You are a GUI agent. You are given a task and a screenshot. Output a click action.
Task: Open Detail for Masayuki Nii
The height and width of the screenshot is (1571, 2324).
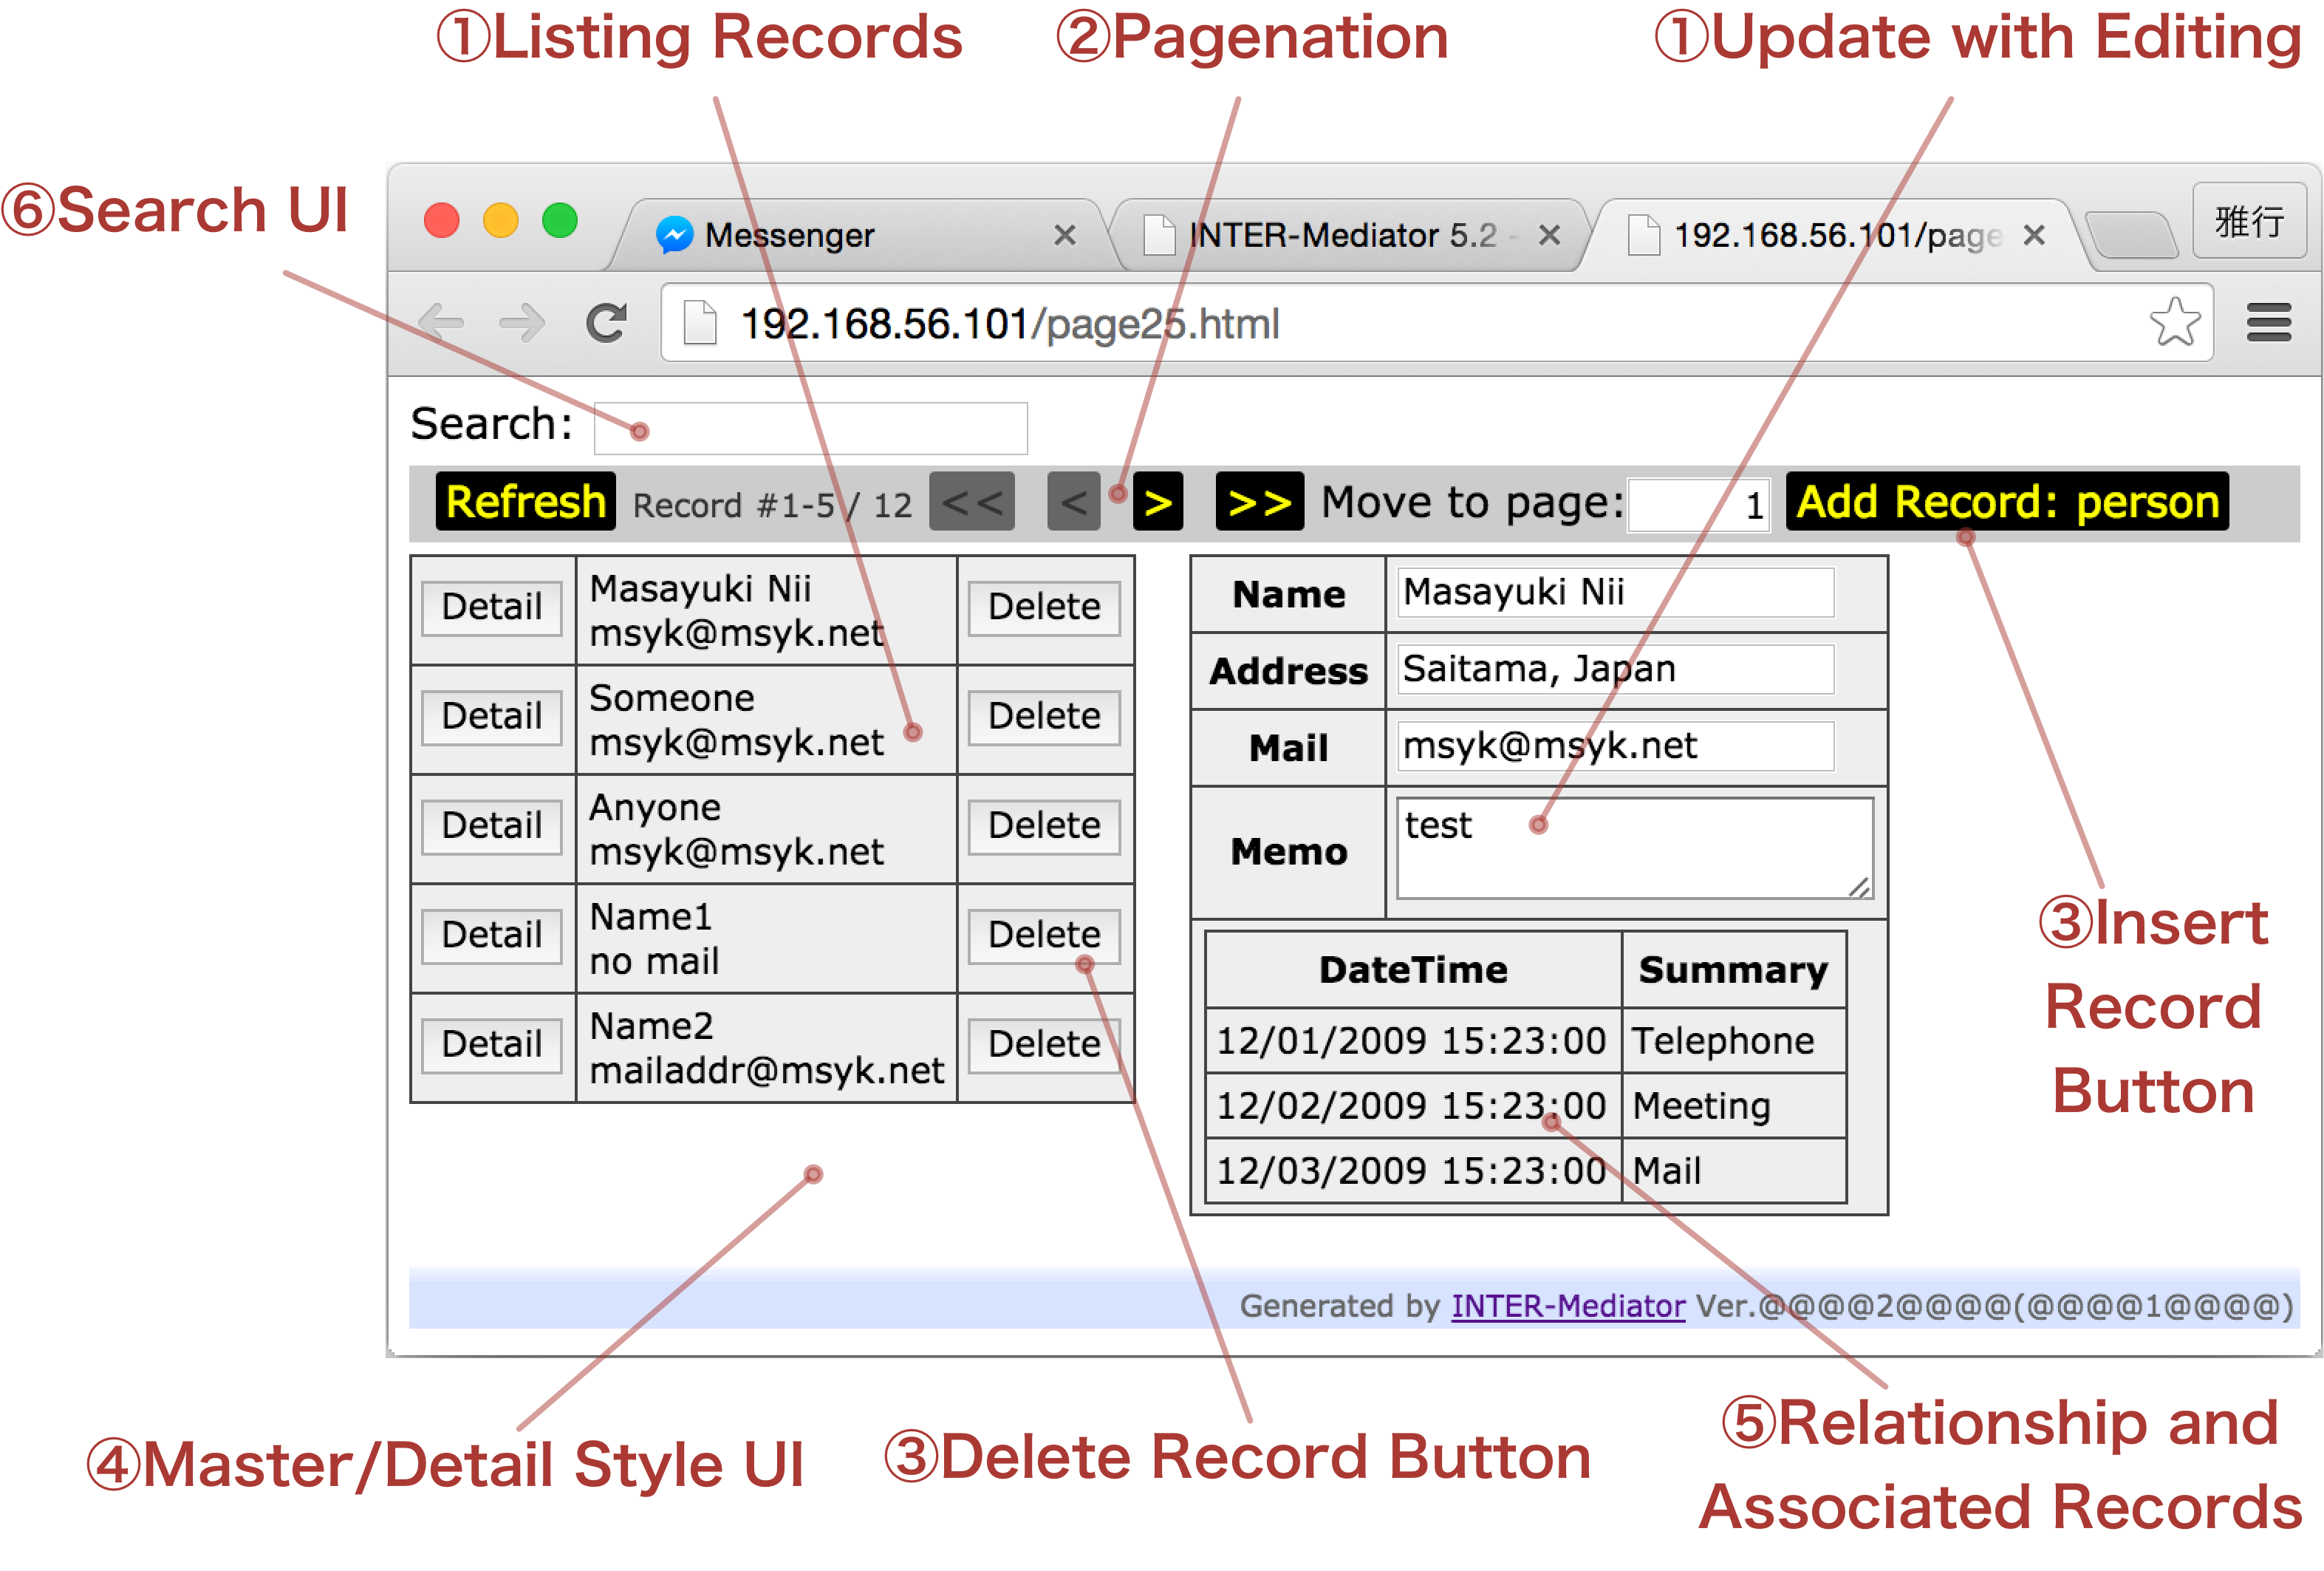(x=491, y=607)
